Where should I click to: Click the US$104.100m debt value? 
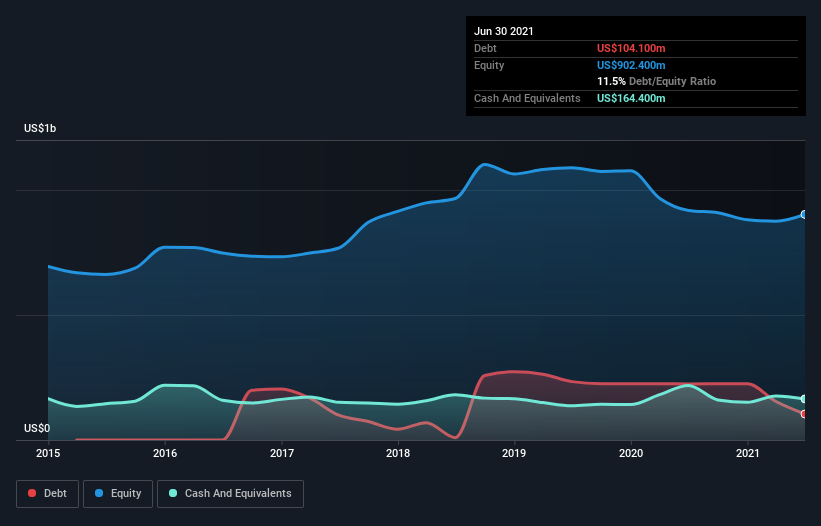[631, 48]
